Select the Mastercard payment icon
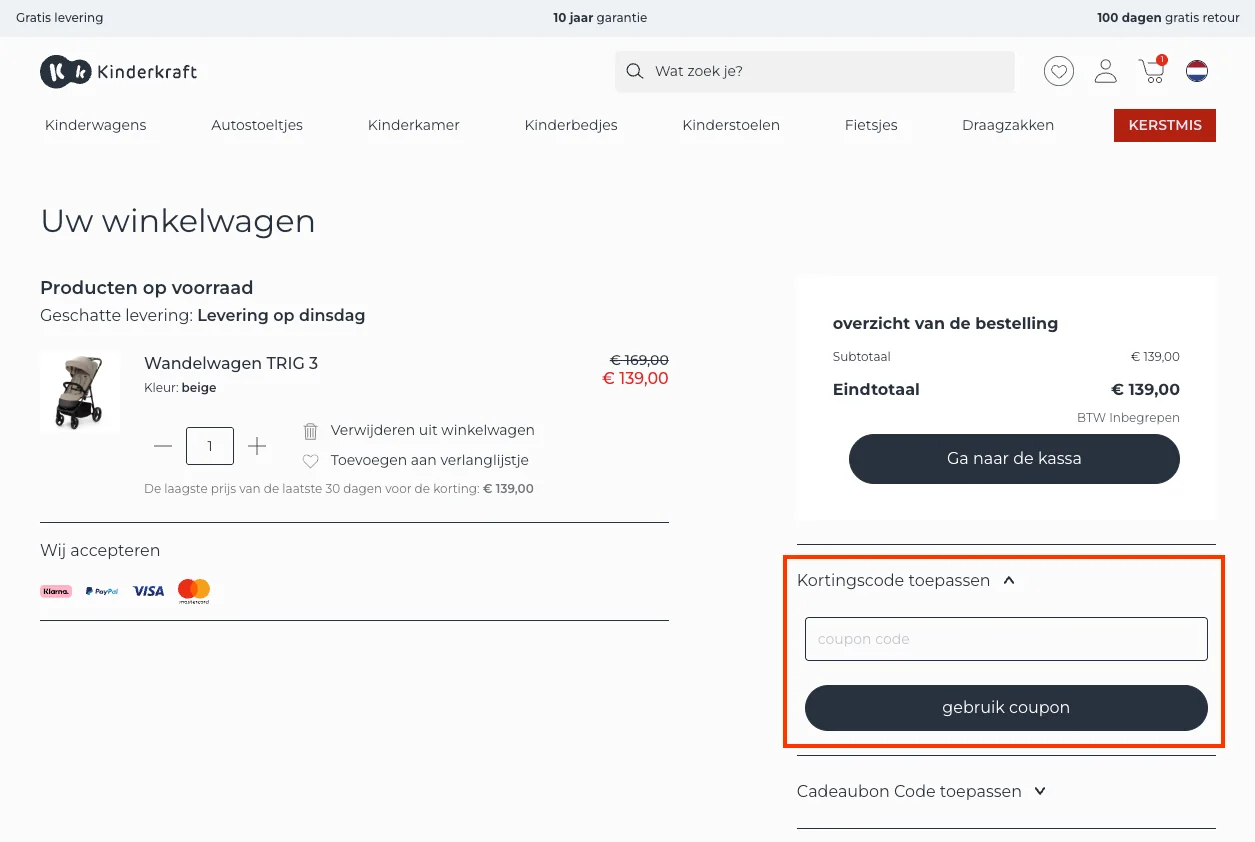 click(193, 591)
